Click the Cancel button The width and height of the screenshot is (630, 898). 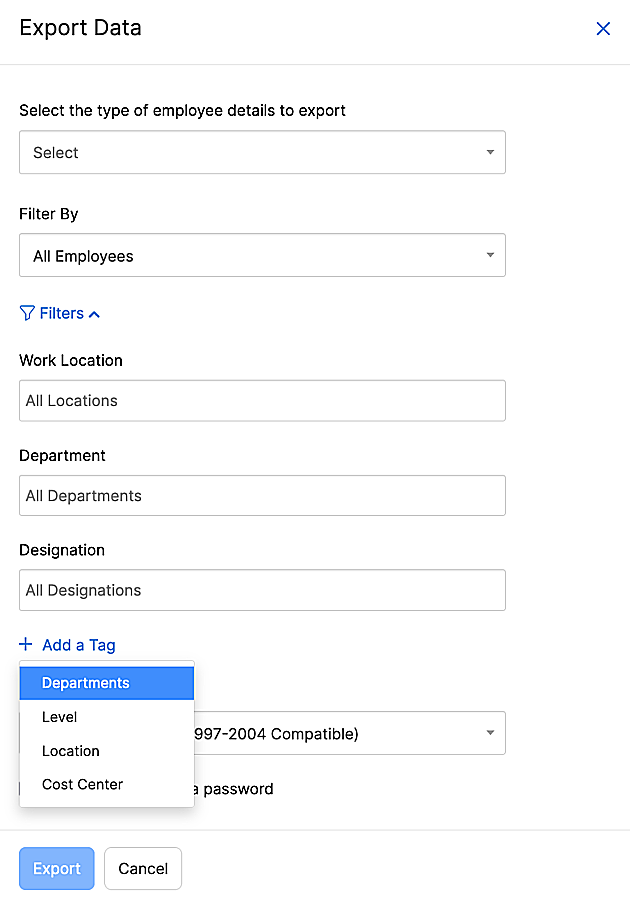click(143, 868)
